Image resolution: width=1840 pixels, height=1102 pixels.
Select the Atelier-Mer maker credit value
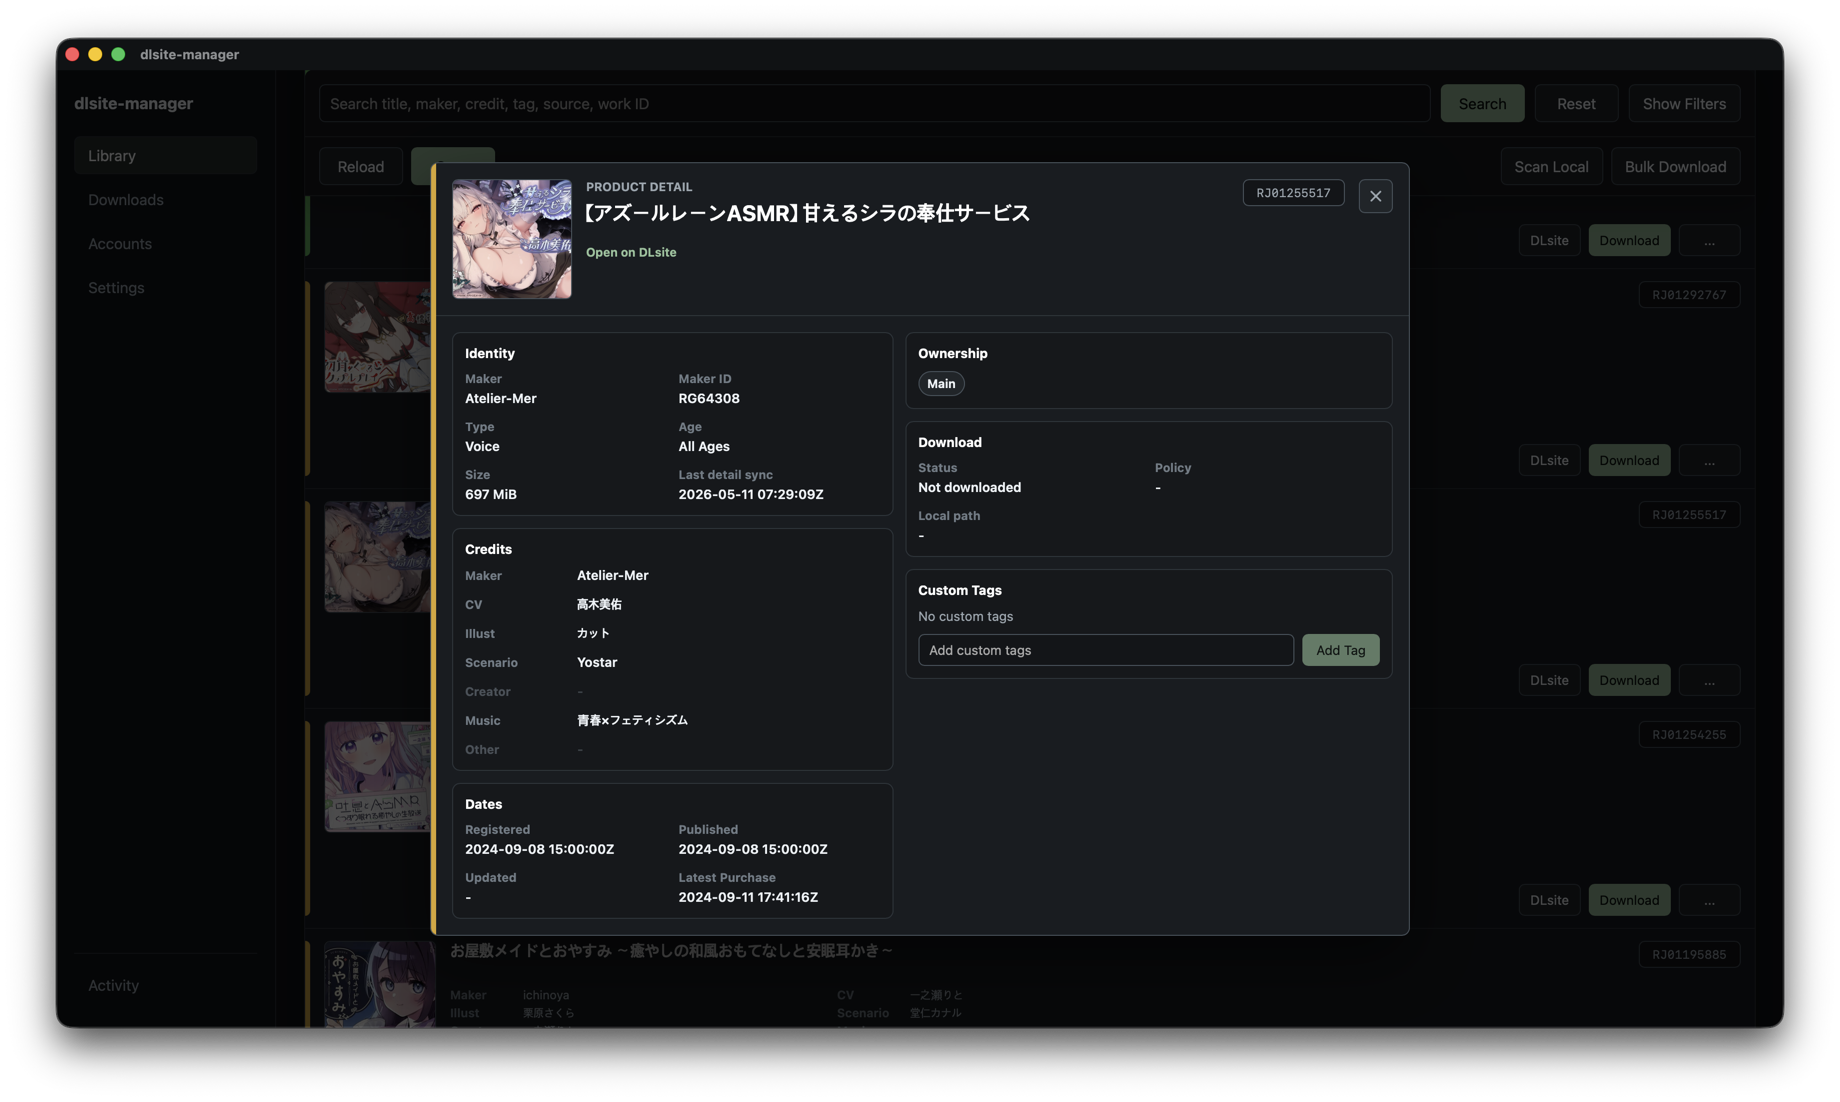[612, 576]
